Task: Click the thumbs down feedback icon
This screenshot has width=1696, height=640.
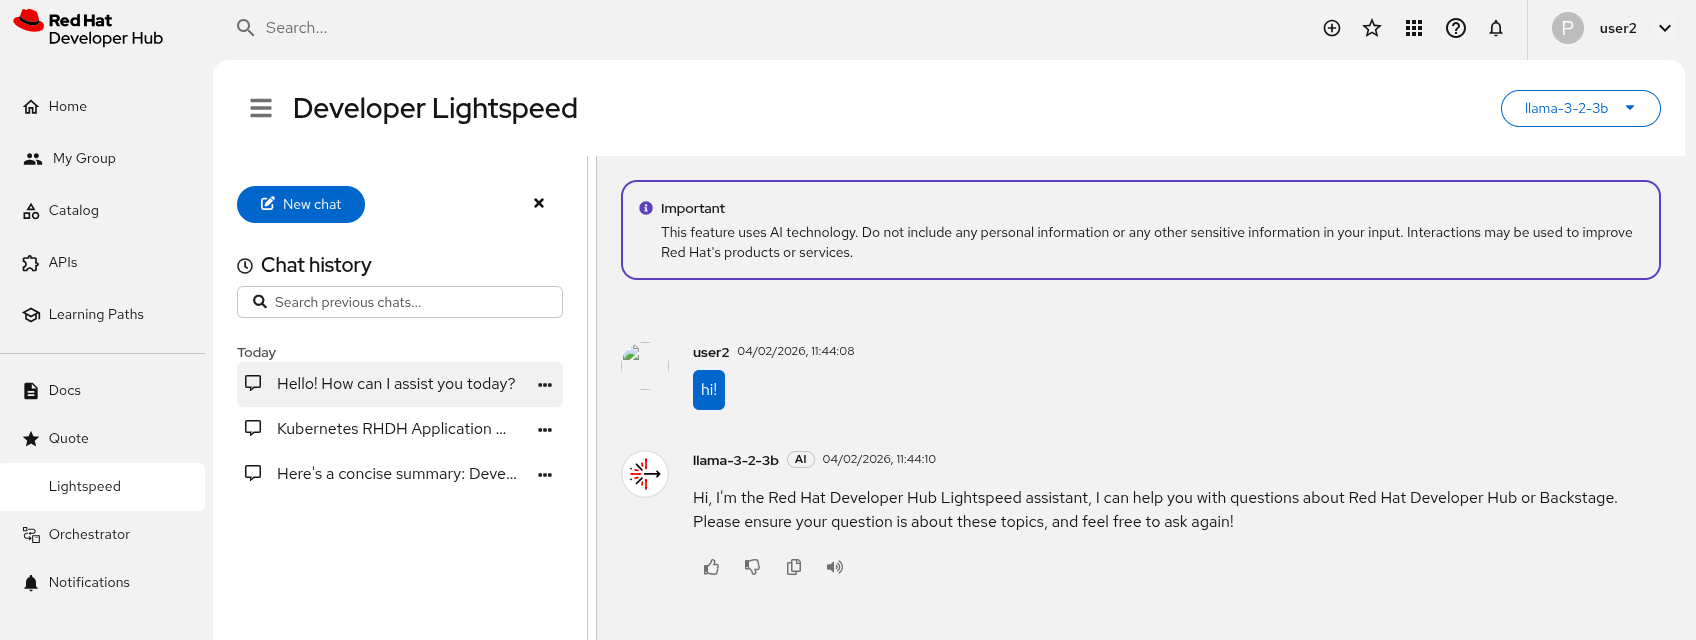Action: [753, 568]
